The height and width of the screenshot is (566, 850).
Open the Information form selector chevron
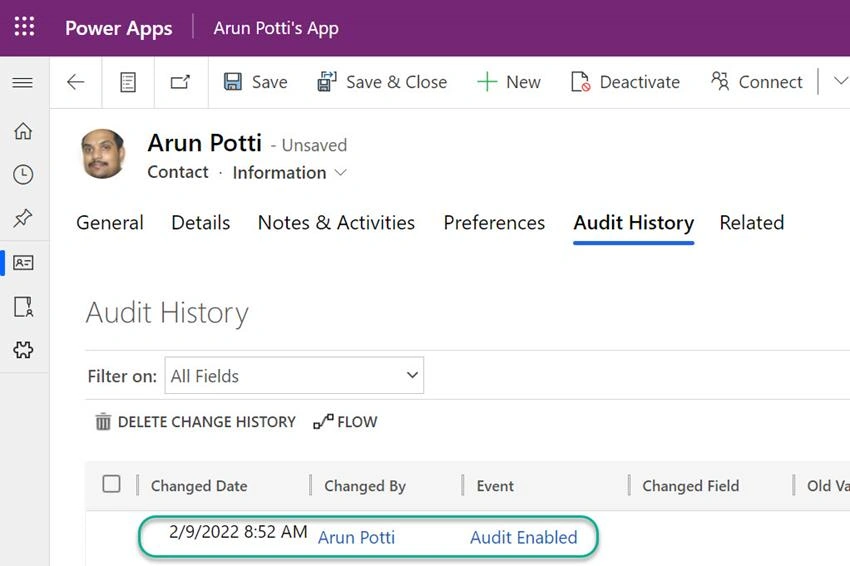(340, 173)
